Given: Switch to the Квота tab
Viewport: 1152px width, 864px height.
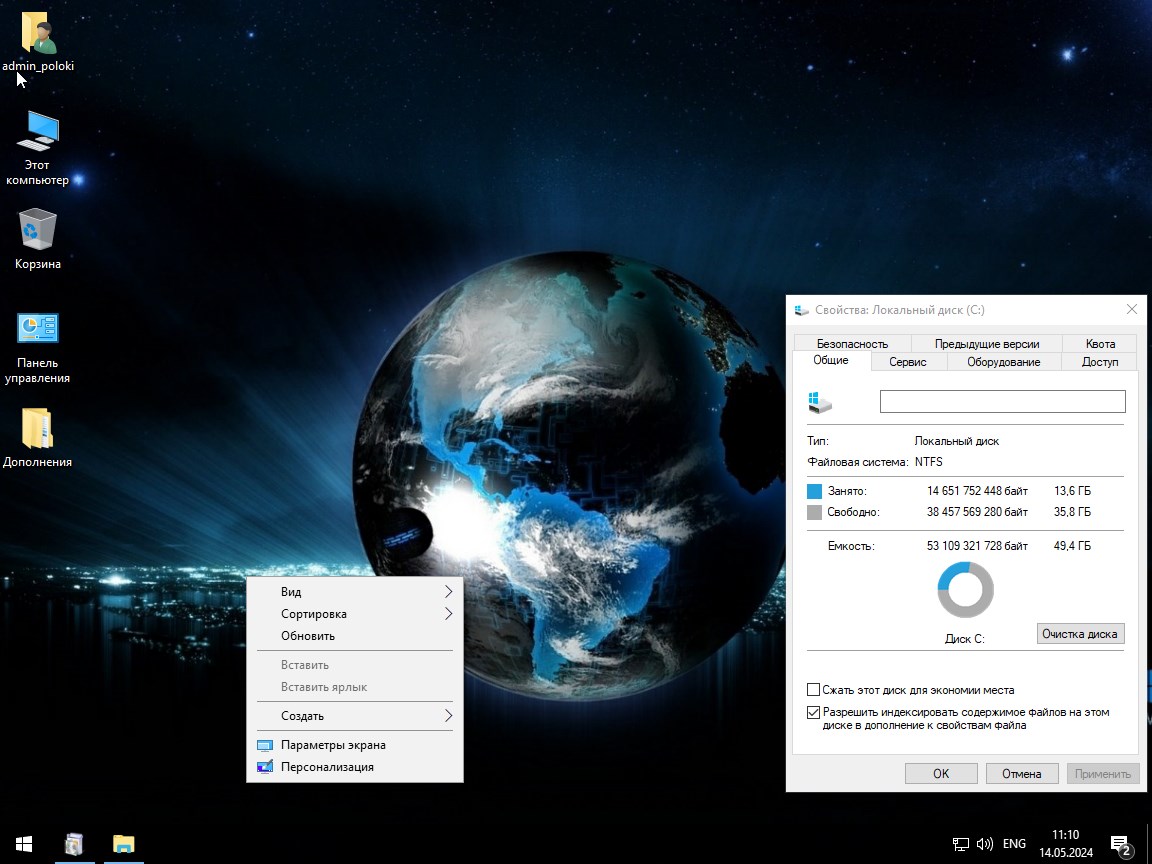Looking at the screenshot, I should tap(1100, 344).
